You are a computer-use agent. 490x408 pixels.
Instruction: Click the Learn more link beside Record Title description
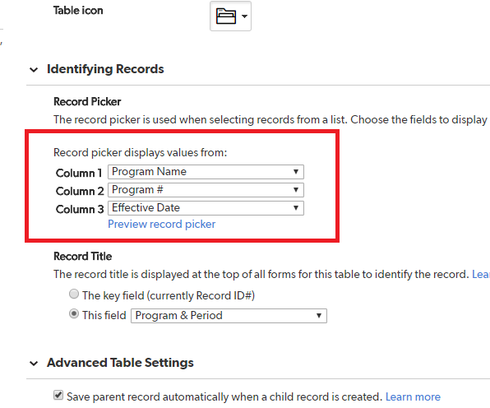(481, 274)
